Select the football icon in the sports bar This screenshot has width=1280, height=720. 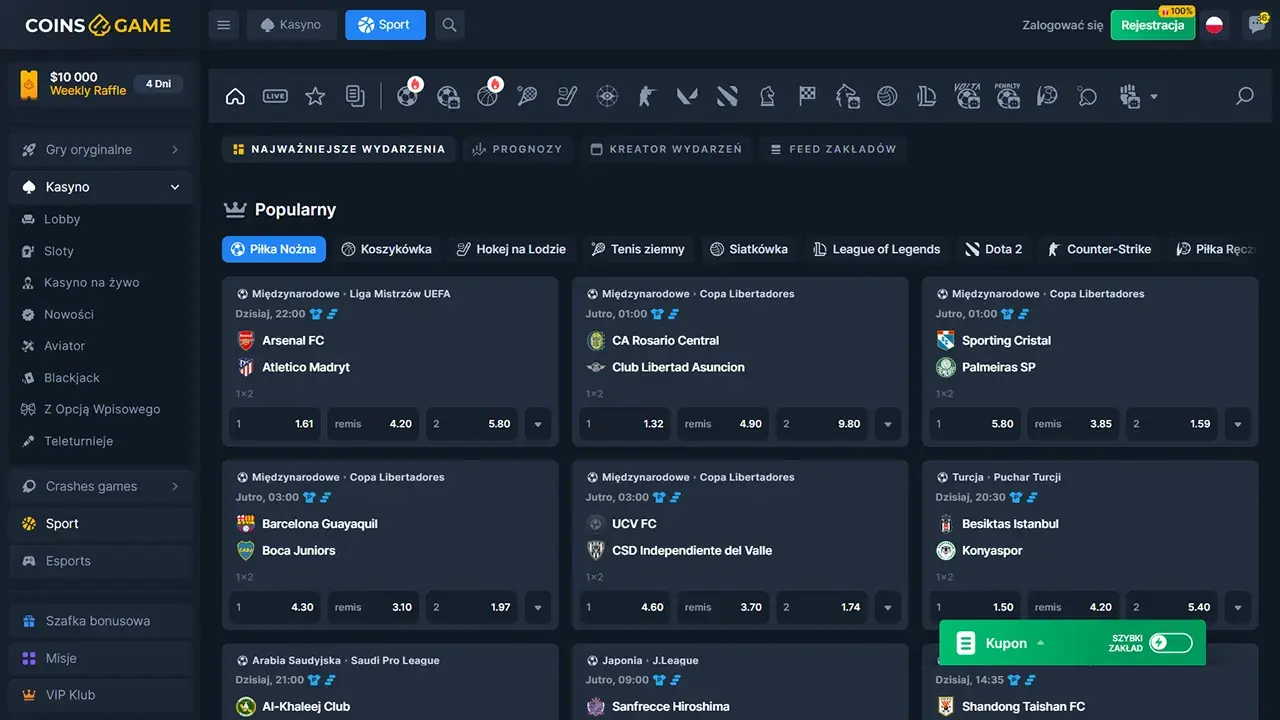[x=407, y=96]
